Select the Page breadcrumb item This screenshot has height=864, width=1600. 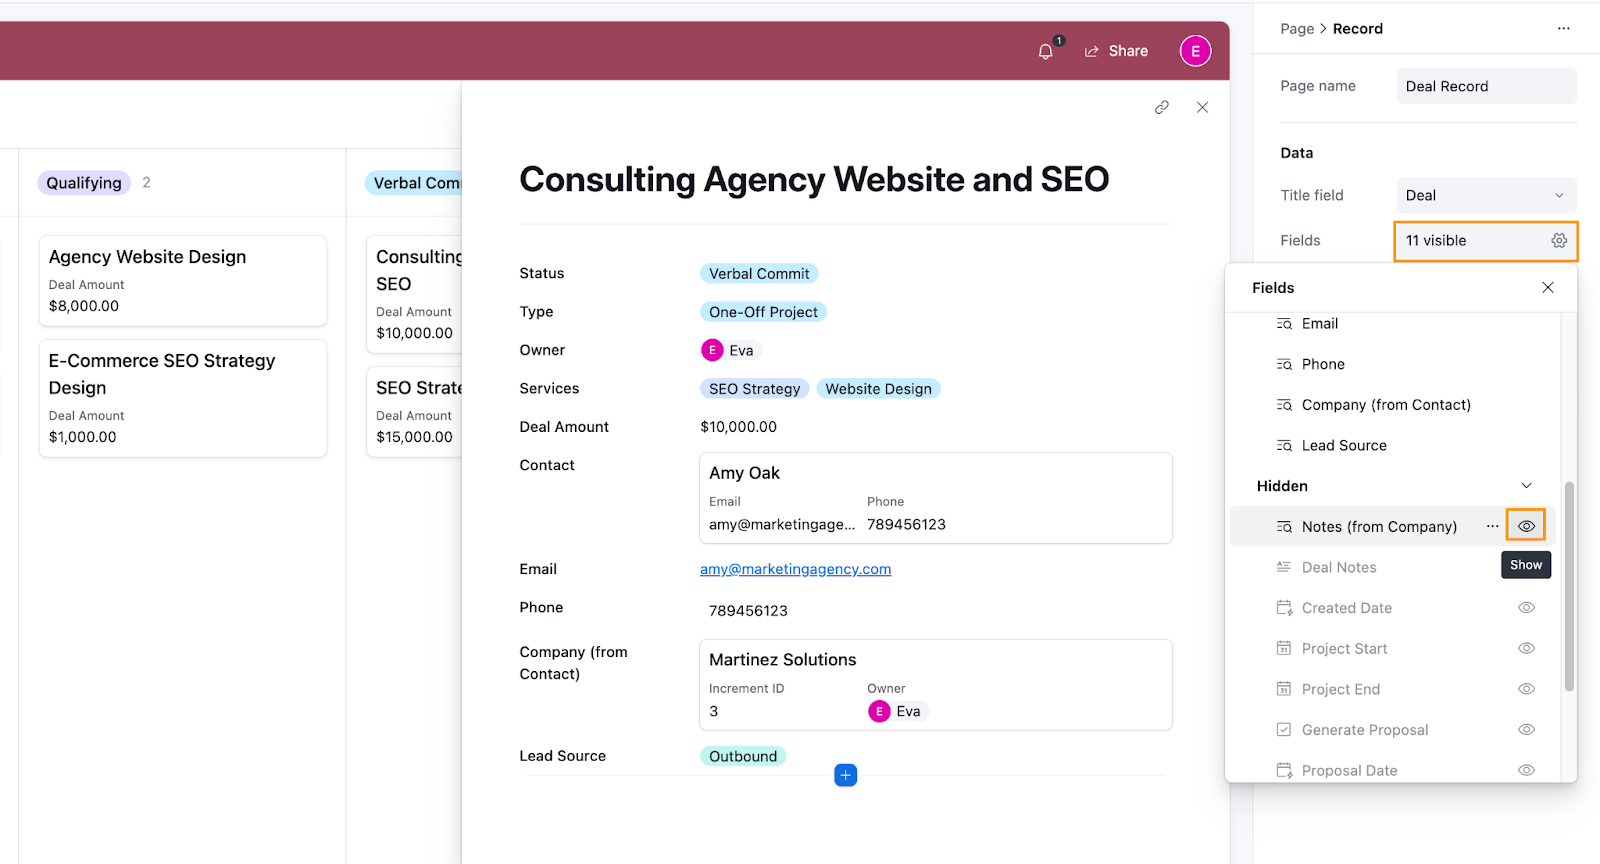[1296, 29]
